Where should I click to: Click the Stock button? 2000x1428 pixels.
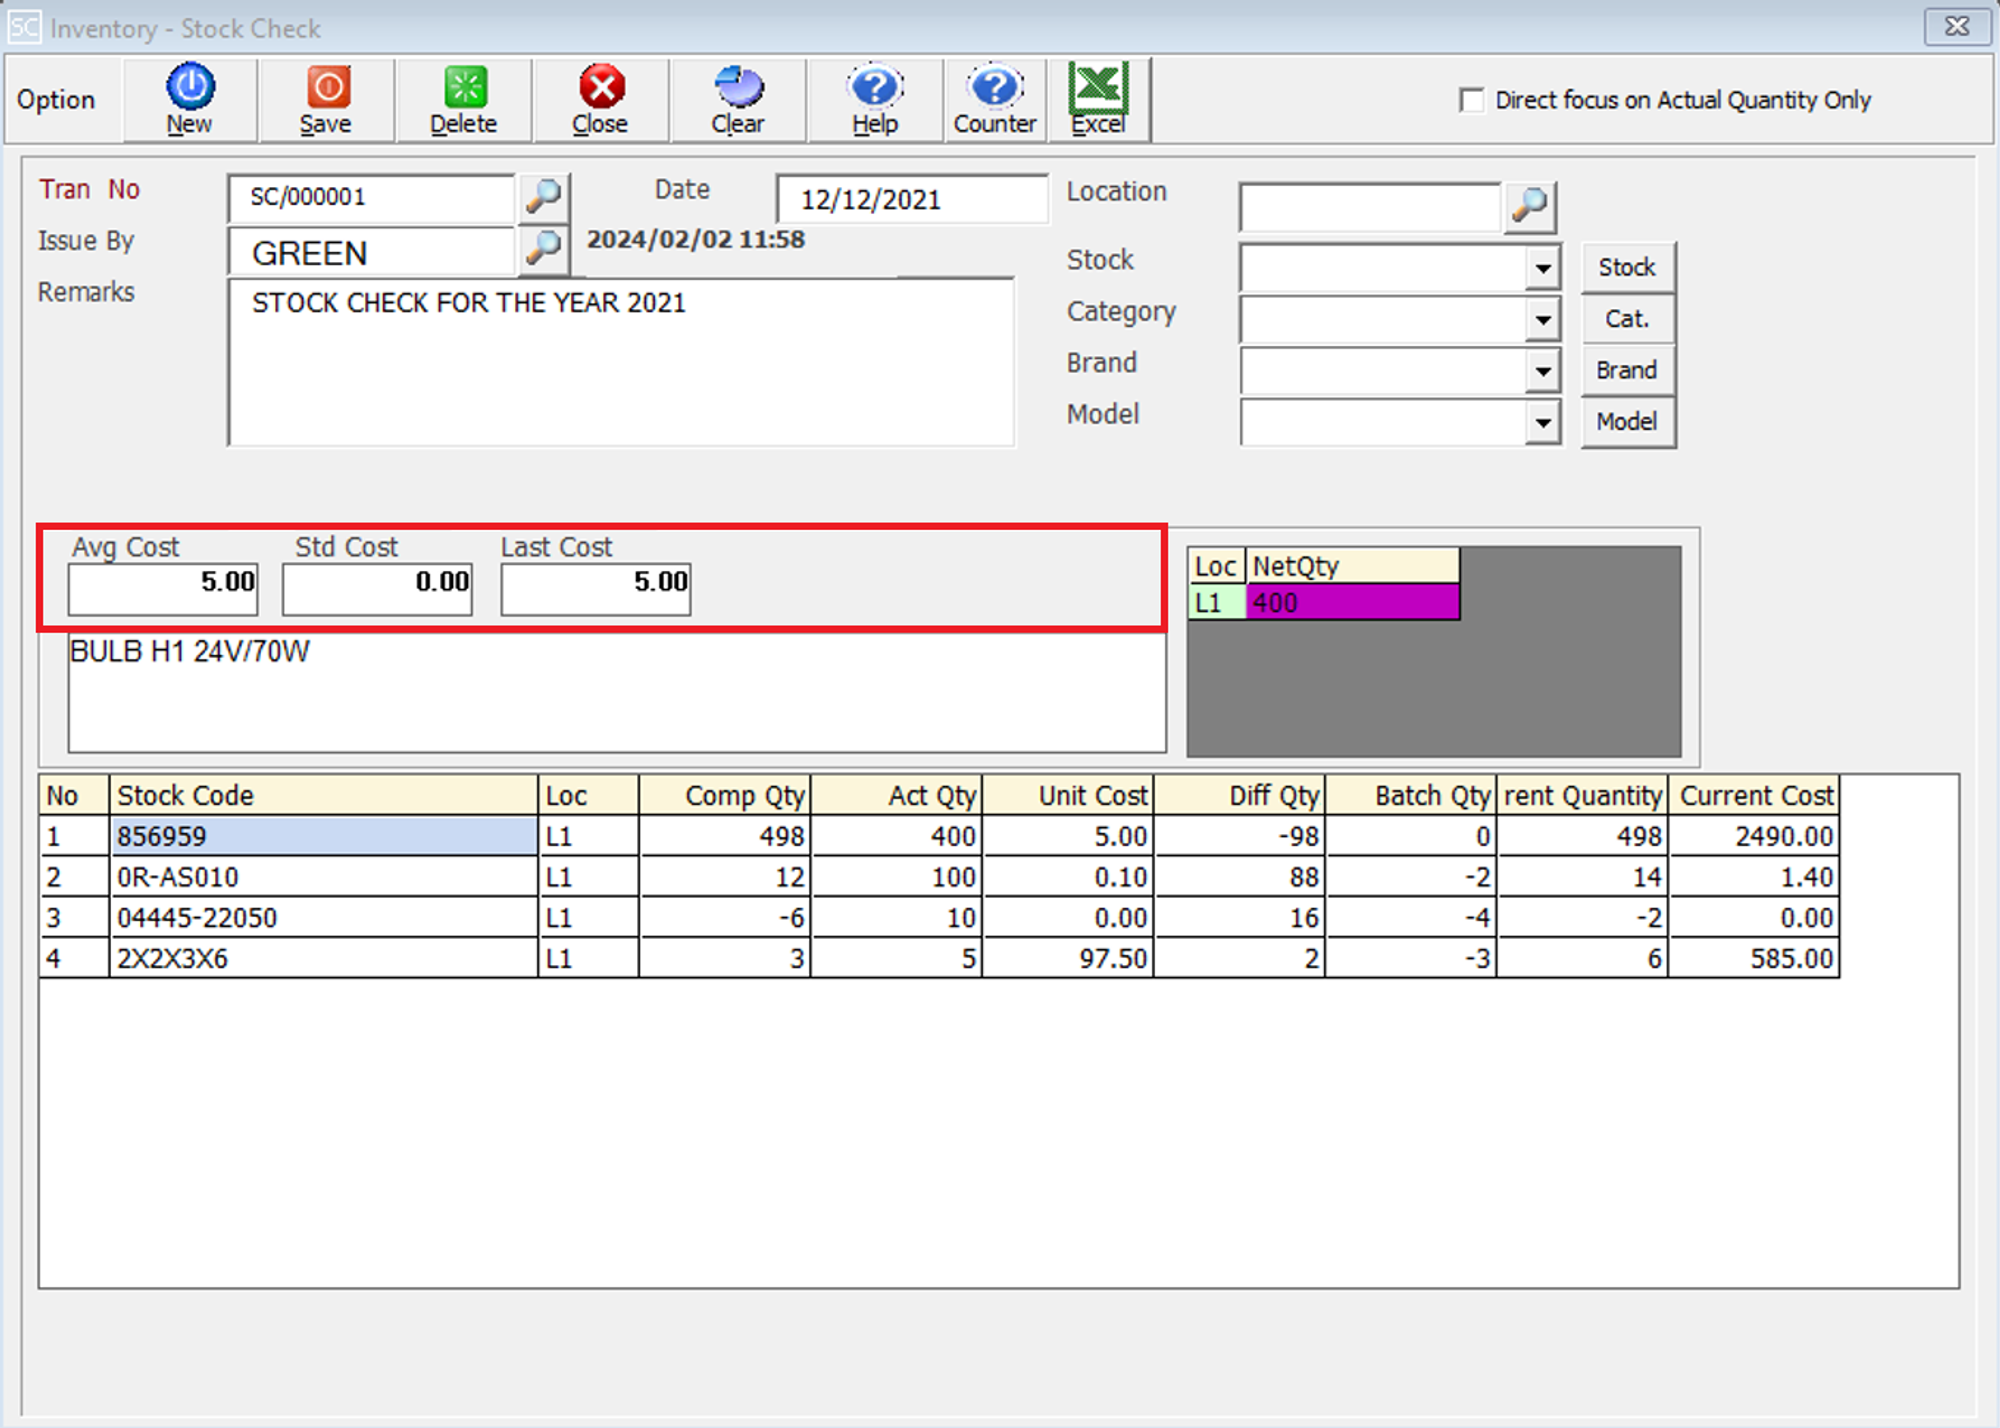pos(1627,267)
